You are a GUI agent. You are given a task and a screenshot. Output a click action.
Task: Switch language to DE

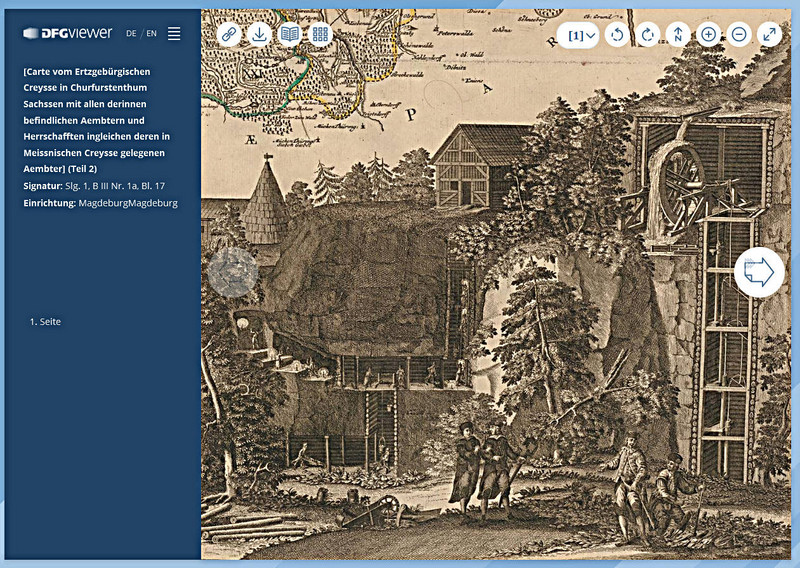click(x=131, y=34)
